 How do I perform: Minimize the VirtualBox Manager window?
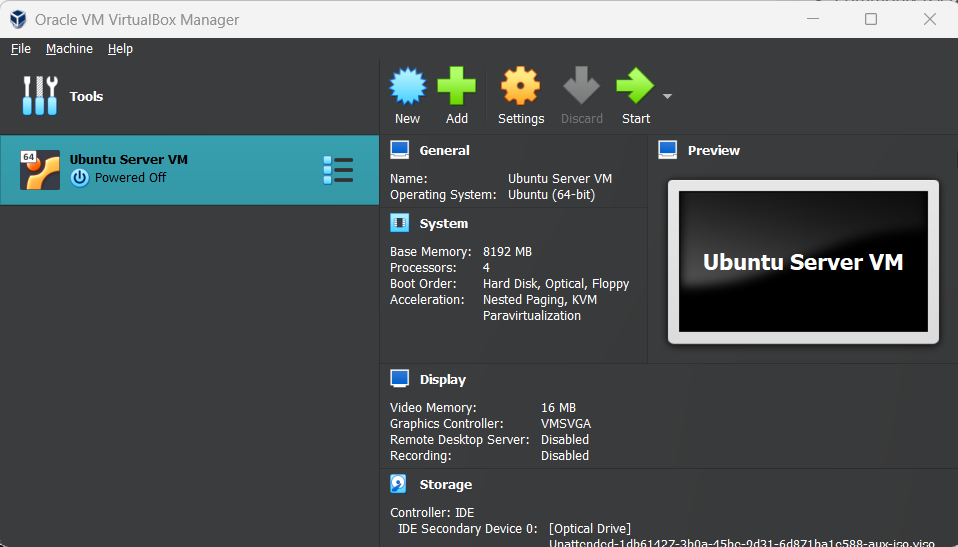click(x=813, y=20)
